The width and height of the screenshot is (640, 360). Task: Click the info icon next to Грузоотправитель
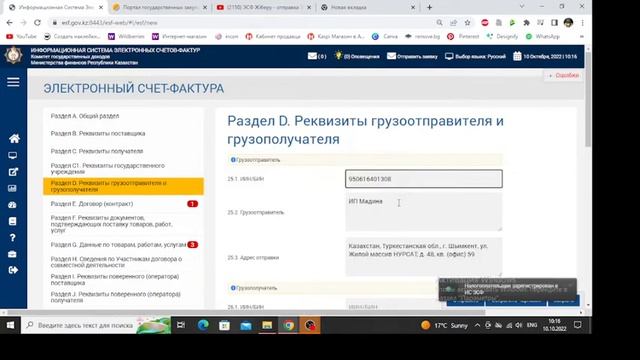[233, 160]
